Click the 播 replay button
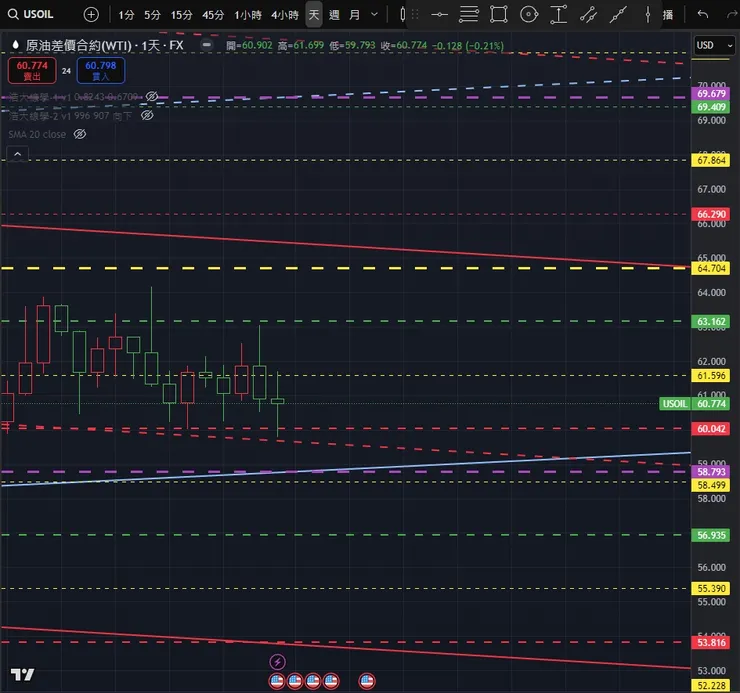740x693 pixels. tap(667, 15)
